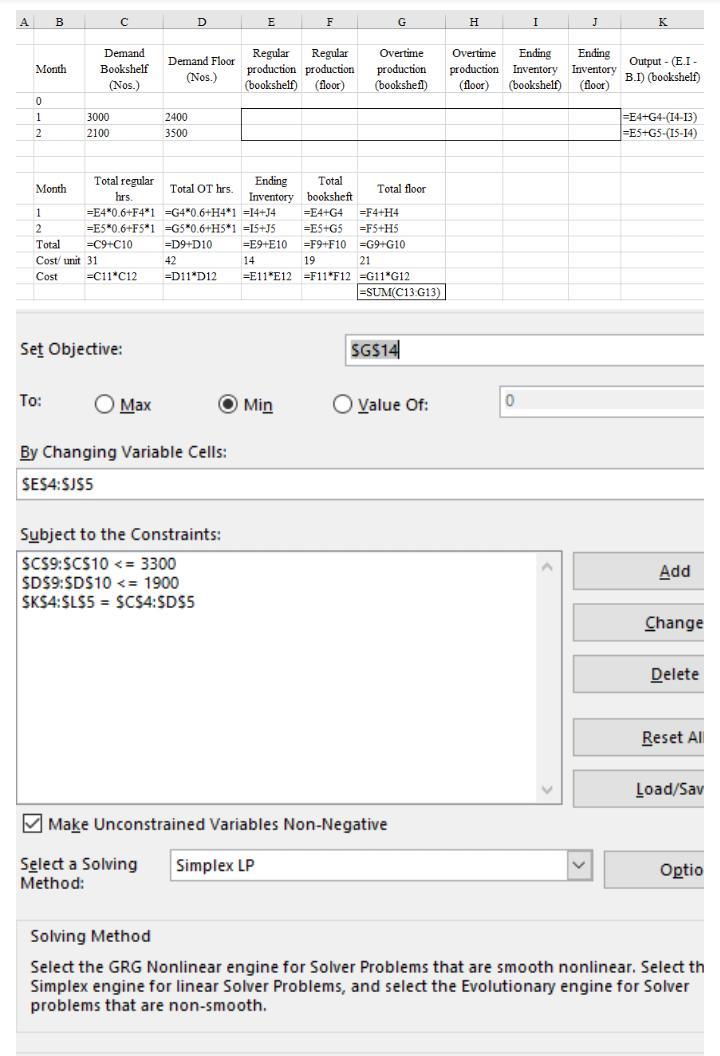The image size is (720, 1056).
Task: Click formula cell =E4+G4-(I4-I3)
Action: tap(662, 117)
